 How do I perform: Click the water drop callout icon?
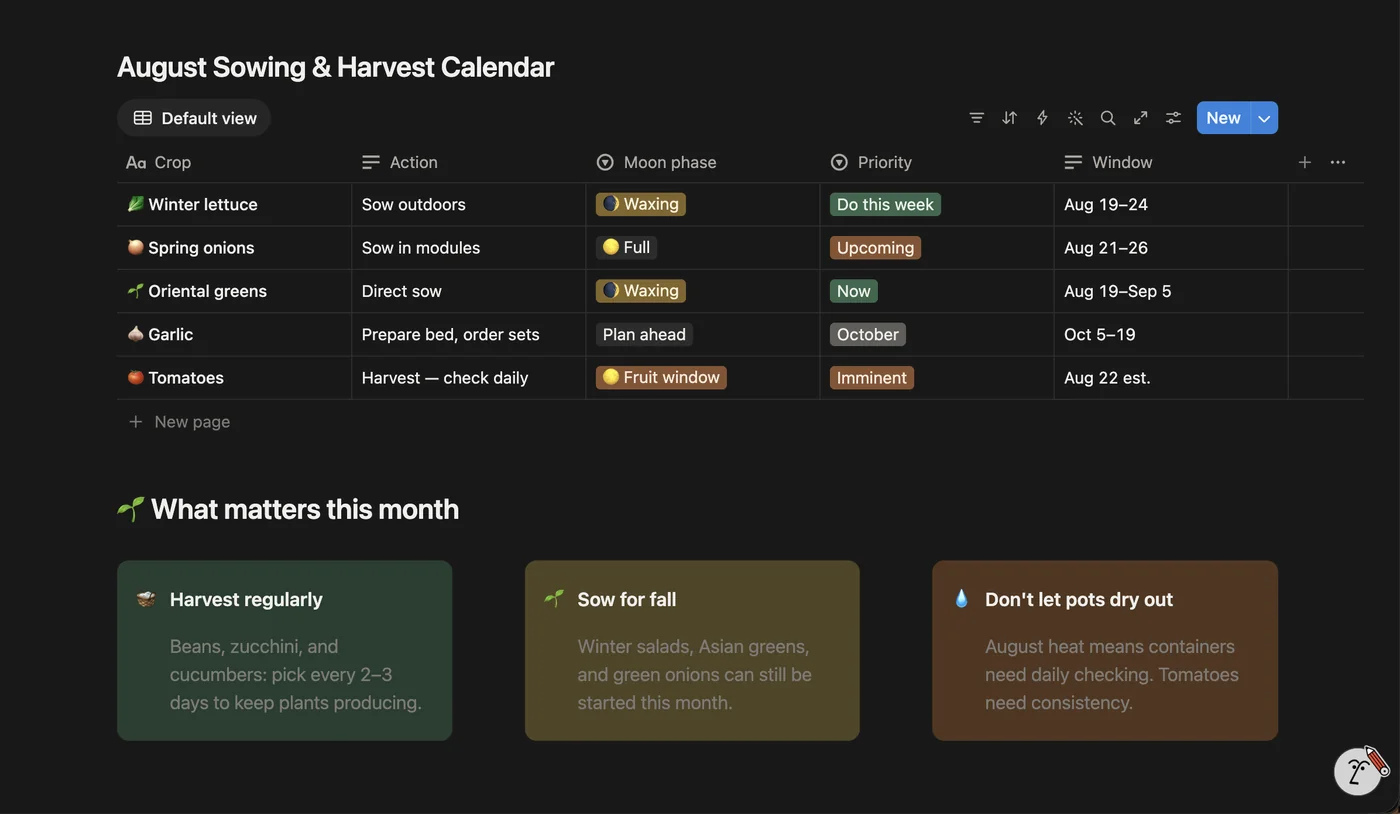(961, 599)
